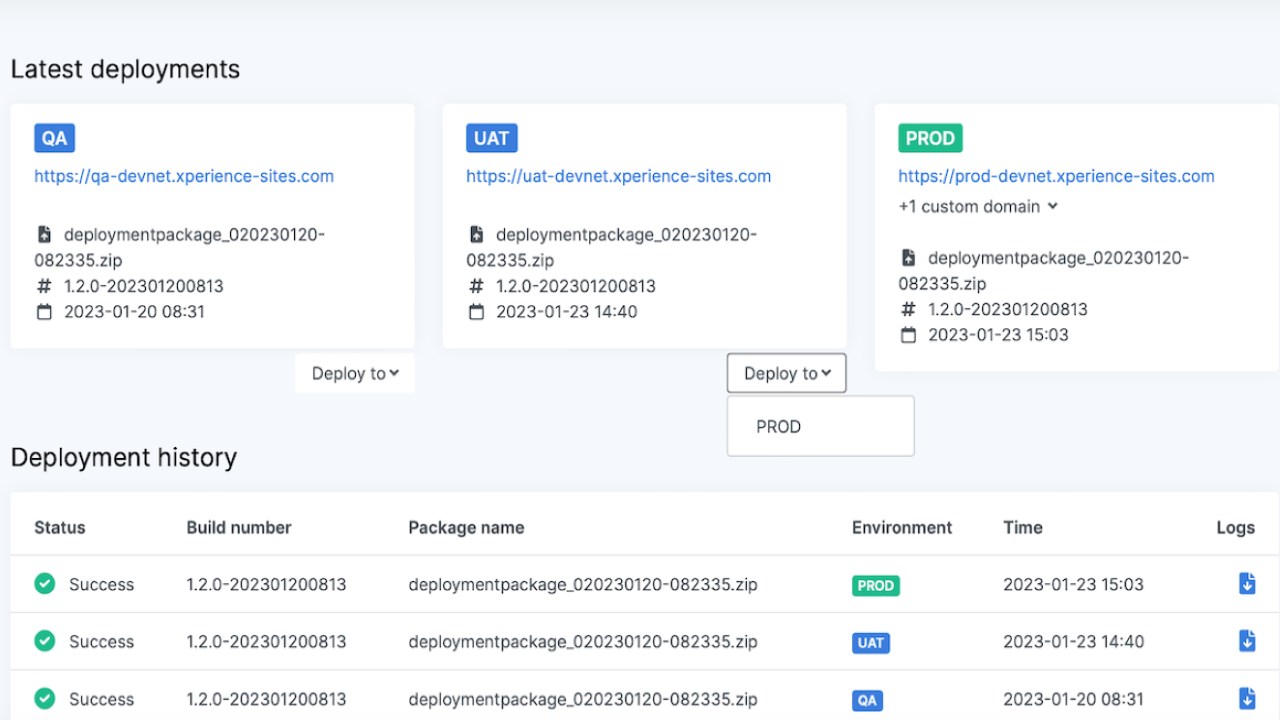Viewport: 1280px width, 720px height.
Task: Expand the +1 custom domain list
Action: click(978, 207)
